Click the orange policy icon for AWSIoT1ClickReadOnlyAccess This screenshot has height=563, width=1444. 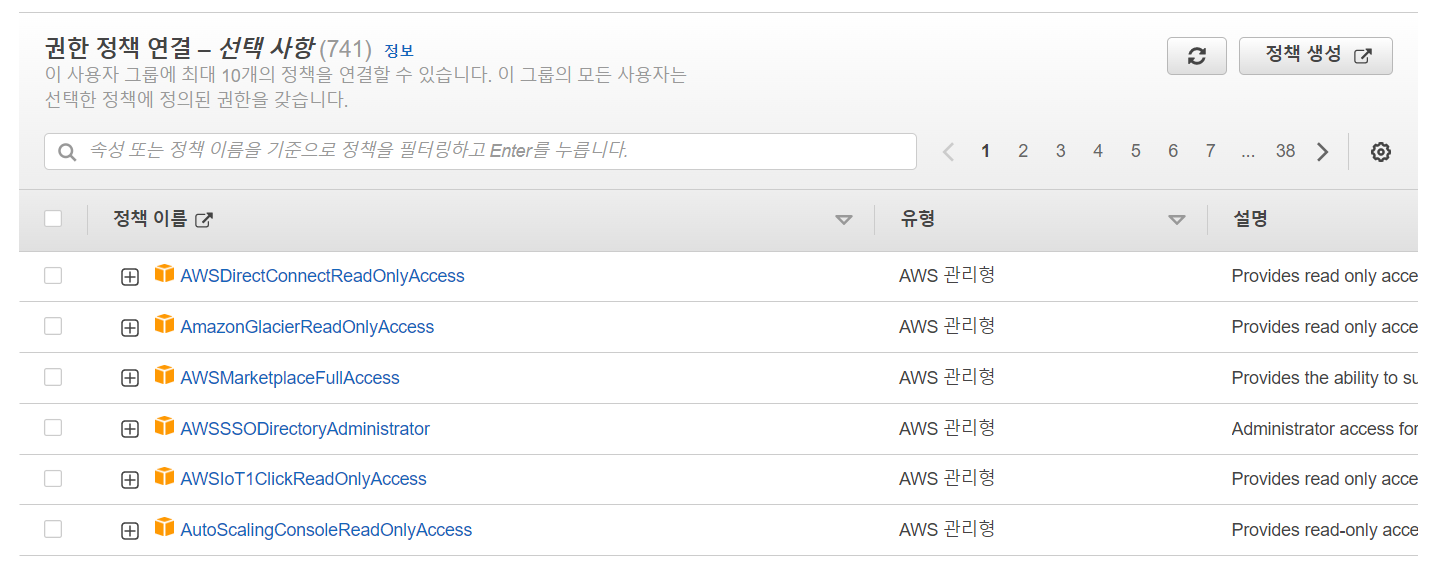tap(164, 477)
